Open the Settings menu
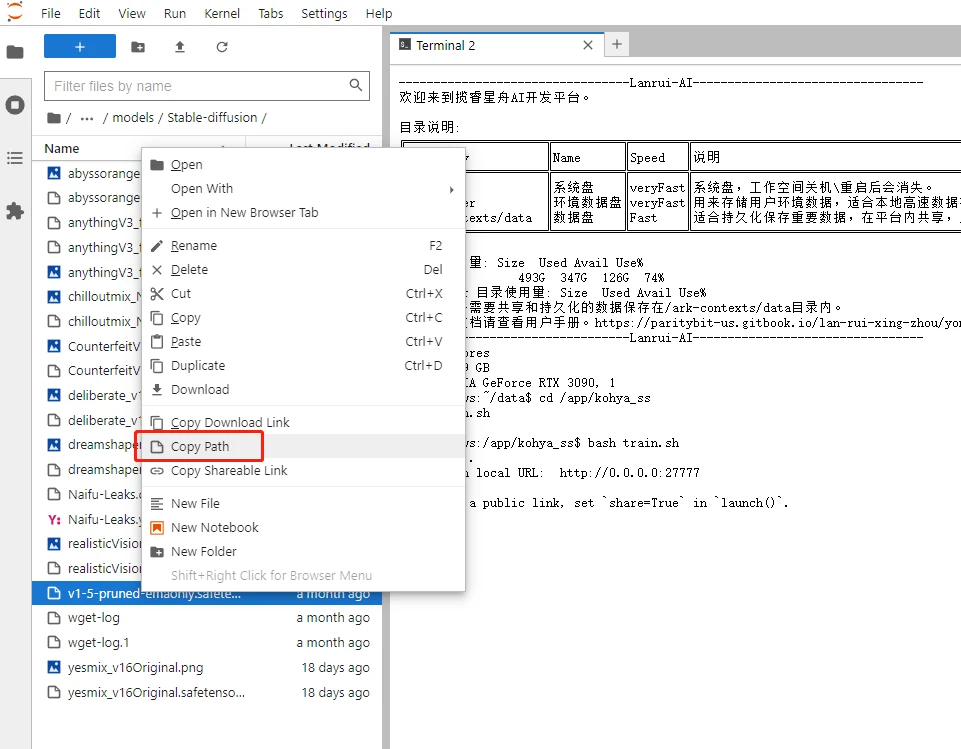This screenshot has height=749, width=961. (324, 13)
